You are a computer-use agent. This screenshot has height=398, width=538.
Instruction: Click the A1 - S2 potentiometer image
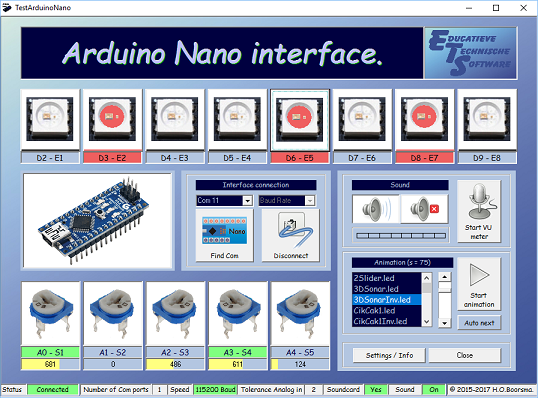pos(113,313)
